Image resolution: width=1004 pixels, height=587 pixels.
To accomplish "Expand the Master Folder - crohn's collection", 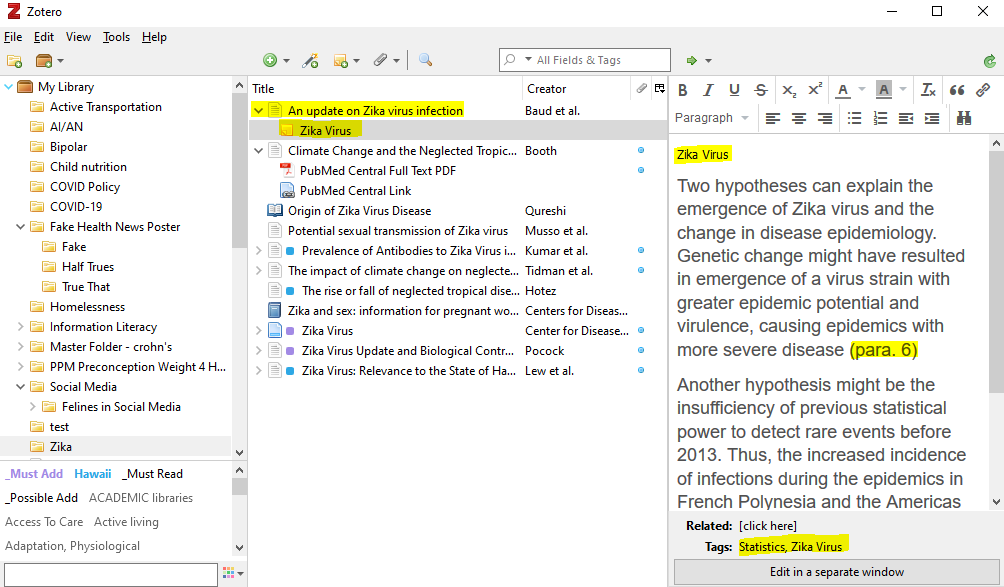I will click(x=20, y=346).
